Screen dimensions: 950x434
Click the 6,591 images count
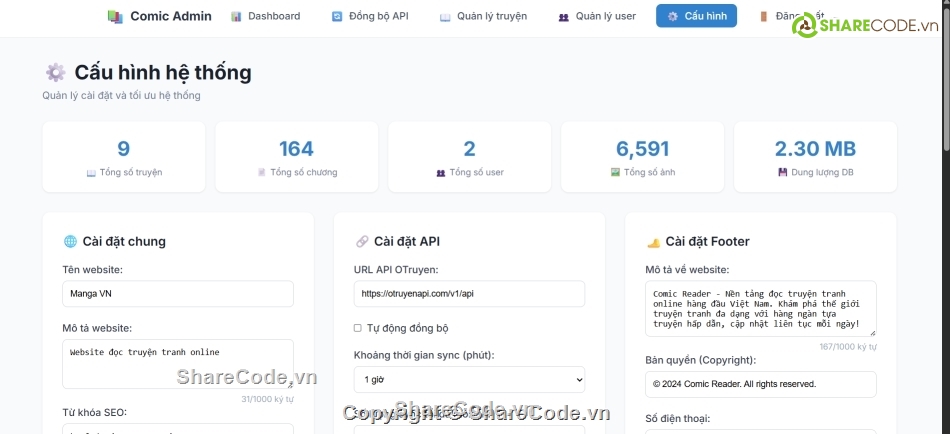[x=642, y=149]
